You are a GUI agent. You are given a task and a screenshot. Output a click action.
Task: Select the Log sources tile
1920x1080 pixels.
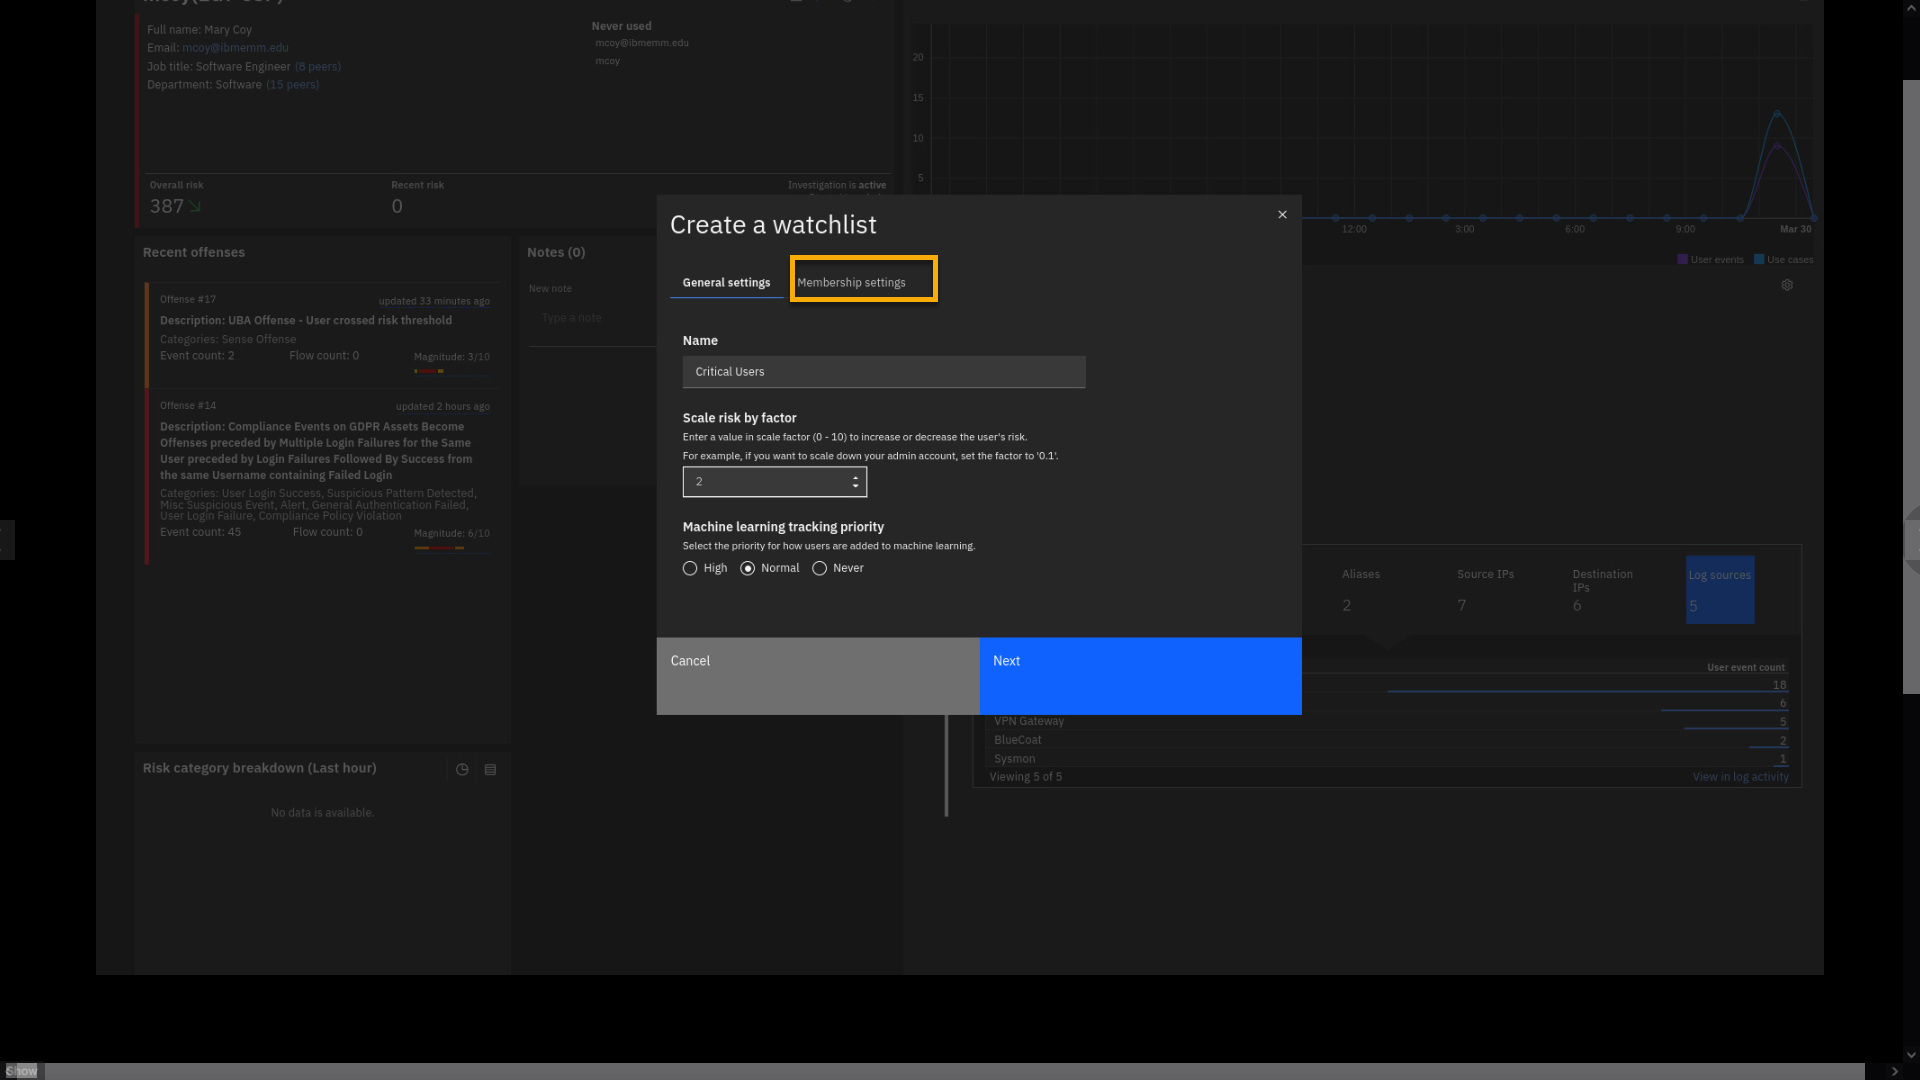point(1719,590)
